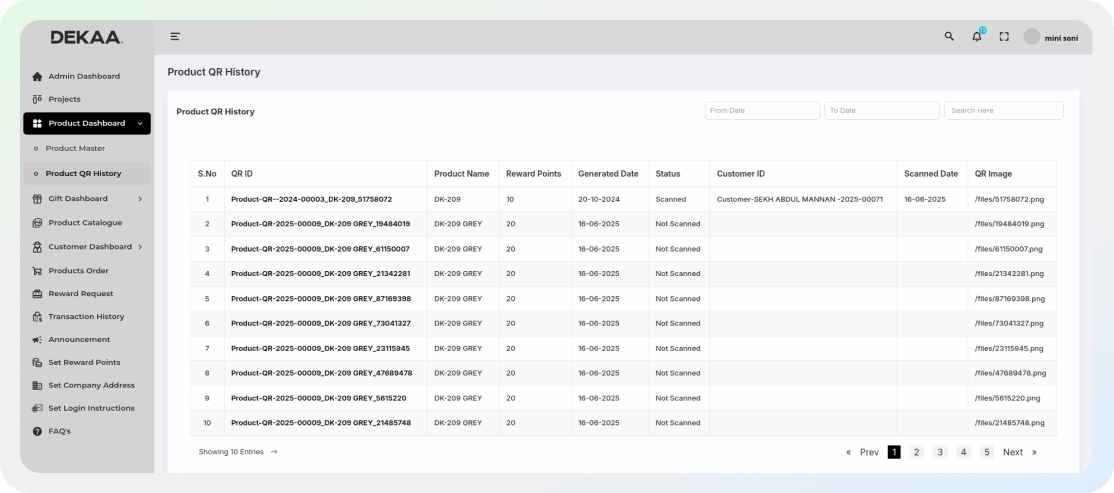This screenshot has width=1114, height=493.
Task: Go to pagination page 2
Action: click(916, 453)
